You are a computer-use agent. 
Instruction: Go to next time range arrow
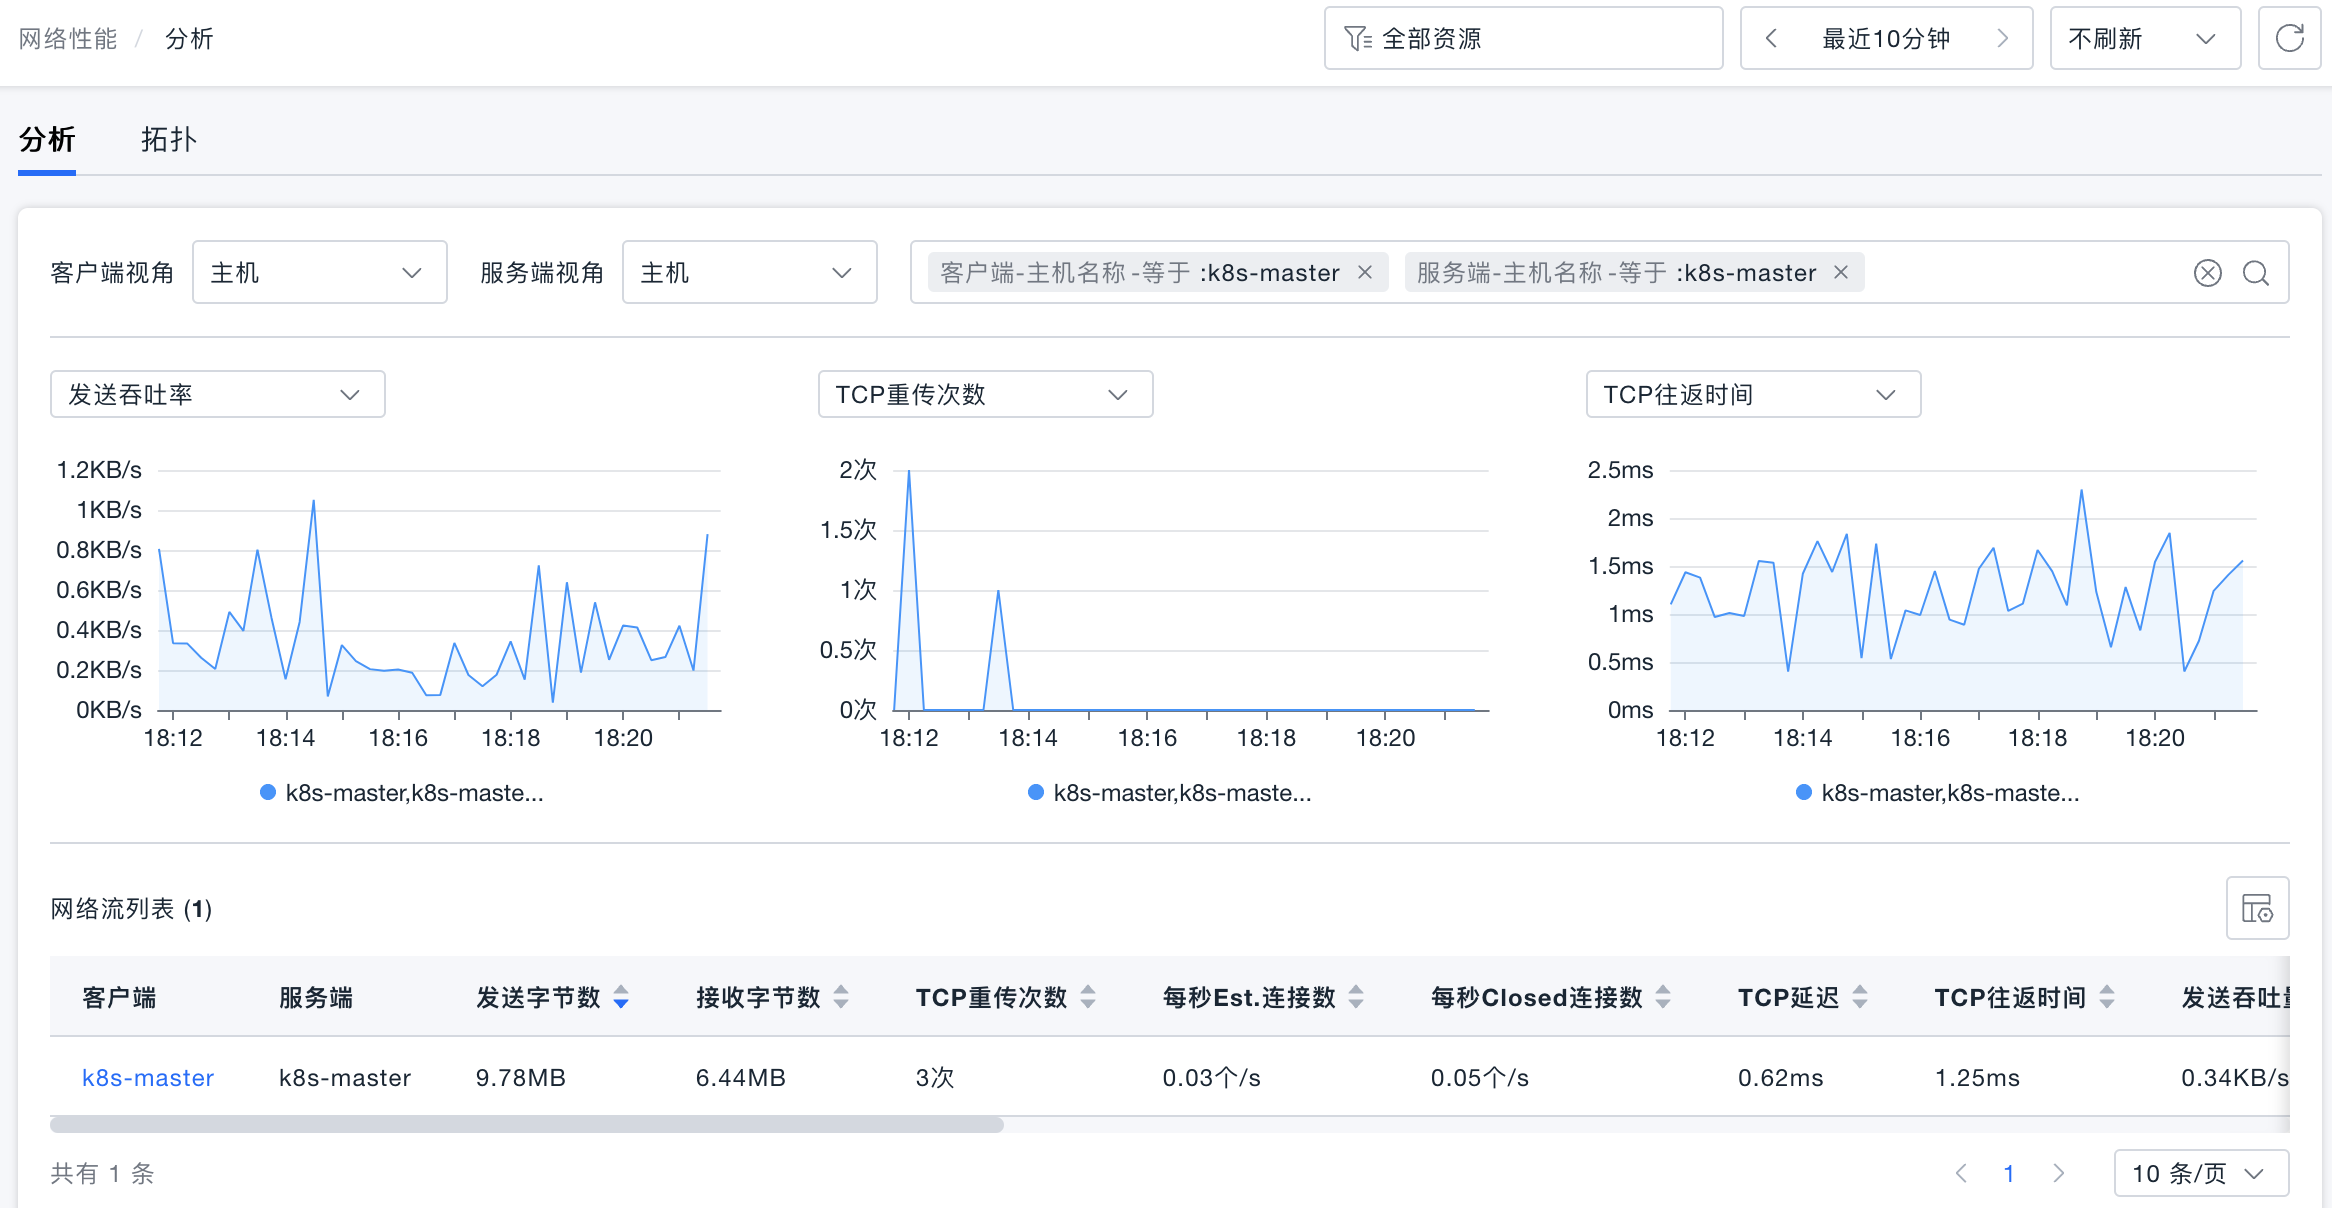click(2002, 39)
